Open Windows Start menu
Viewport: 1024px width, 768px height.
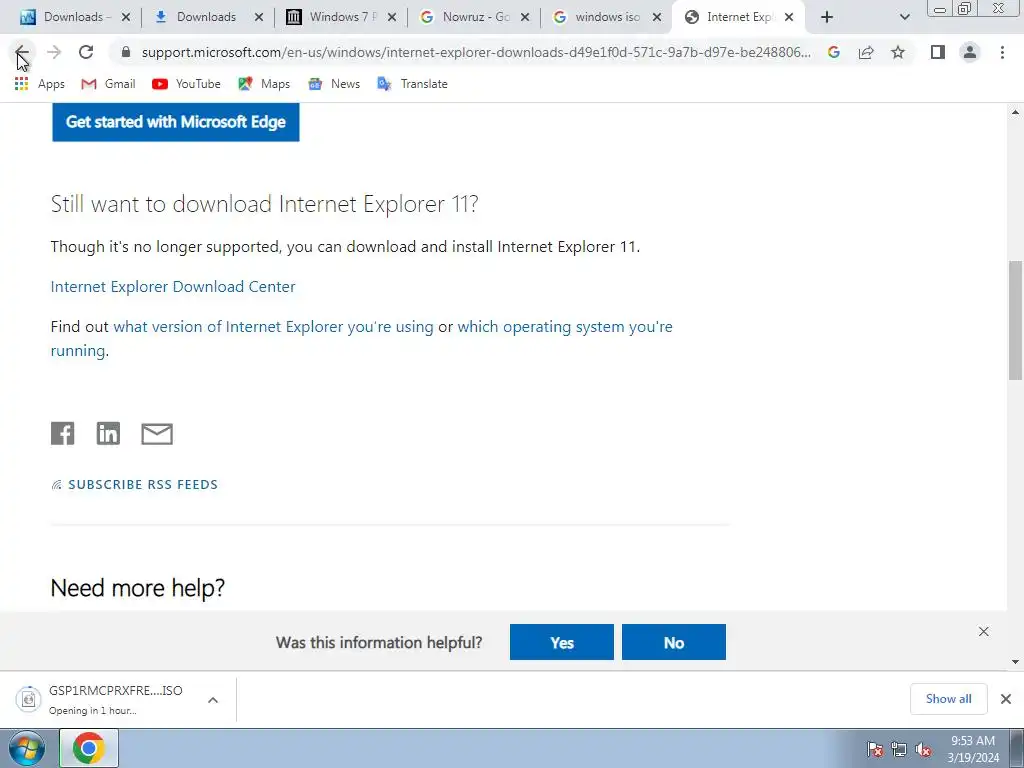(27, 748)
